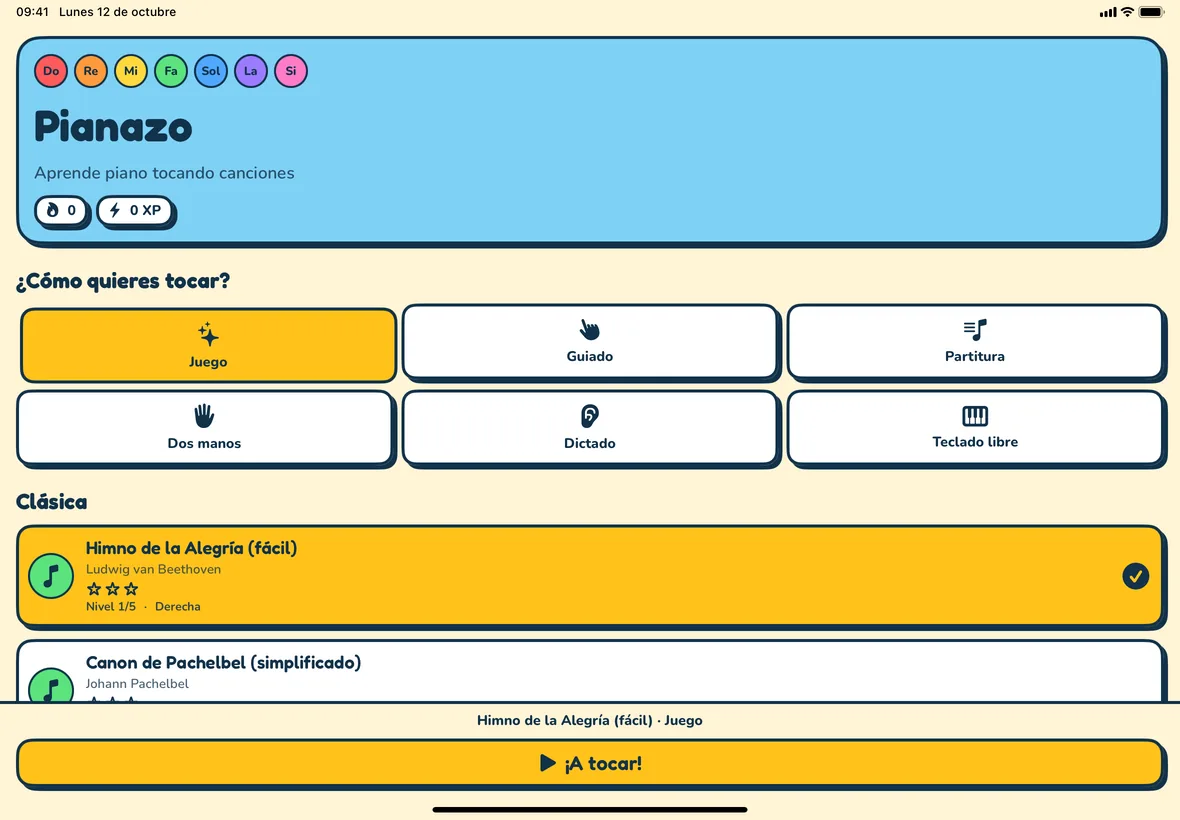Pick Canon de Pachelbel song
This screenshot has height=820, width=1180.
coord(590,672)
